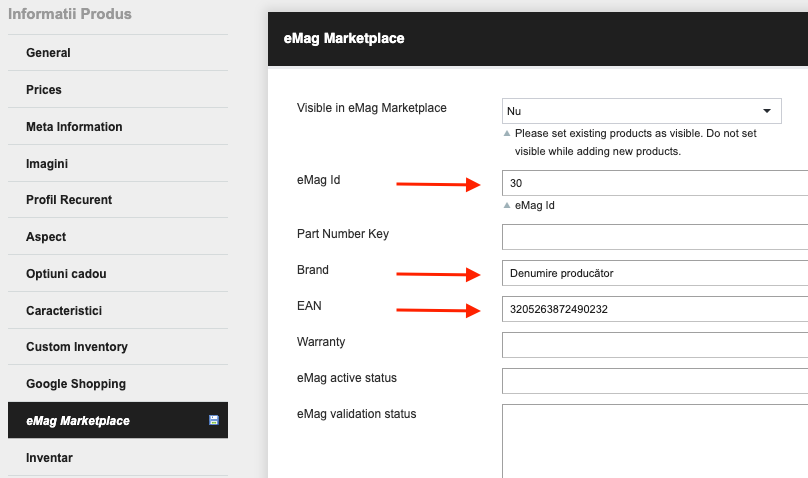Screen dimensions: 808x478
Task: Click the 'Part Number Key' label
Action: pos(343,234)
